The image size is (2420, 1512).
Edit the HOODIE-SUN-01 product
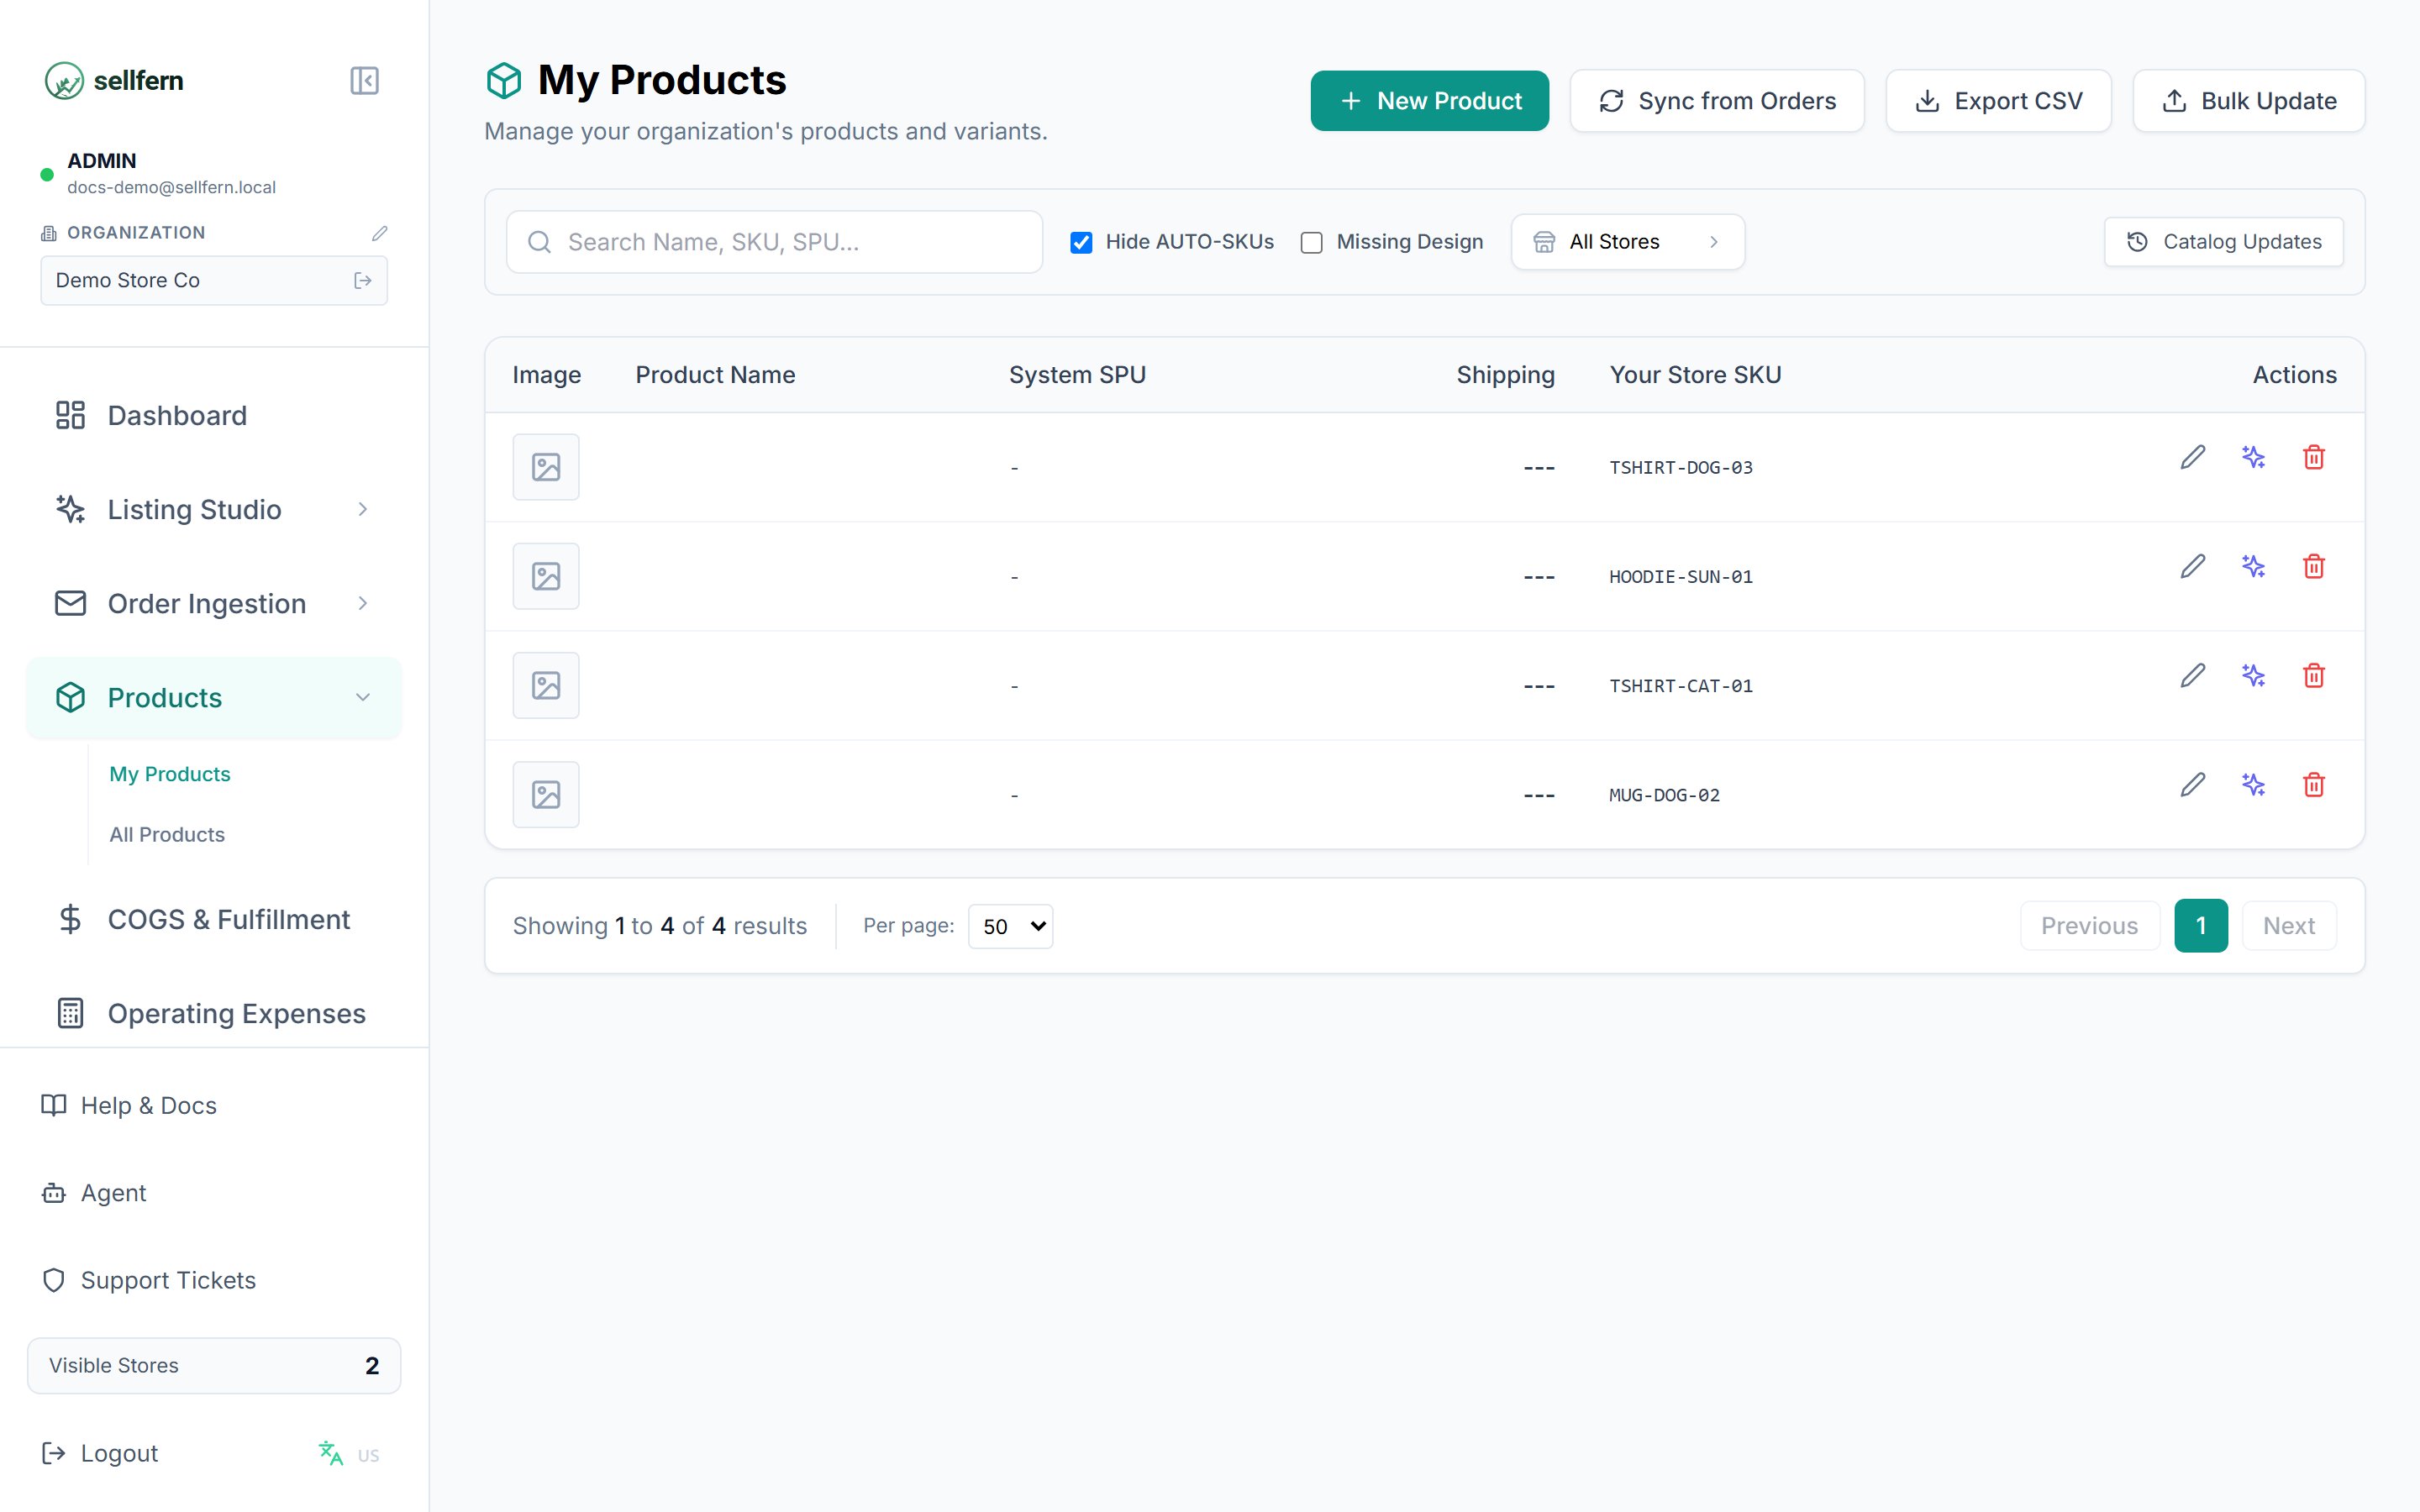coord(2192,566)
